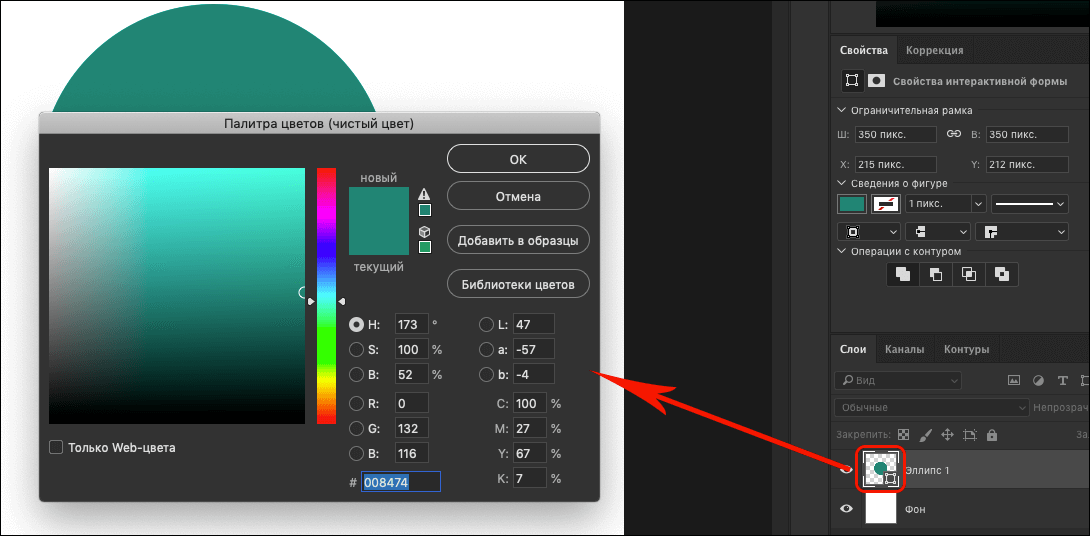The image size is (1090, 536).
Task: Switch to the Каналы tab
Action: pyautogui.click(x=904, y=349)
